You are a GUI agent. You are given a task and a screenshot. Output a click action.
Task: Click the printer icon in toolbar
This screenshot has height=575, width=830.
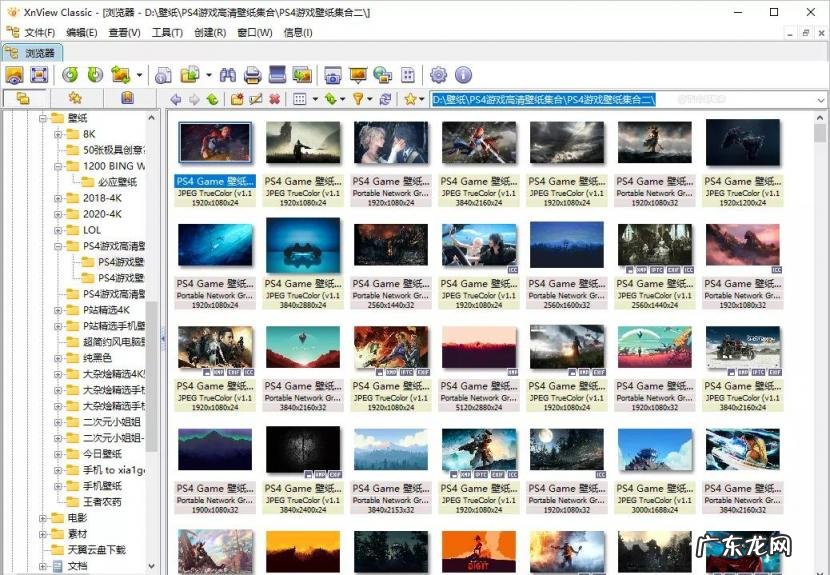point(252,75)
